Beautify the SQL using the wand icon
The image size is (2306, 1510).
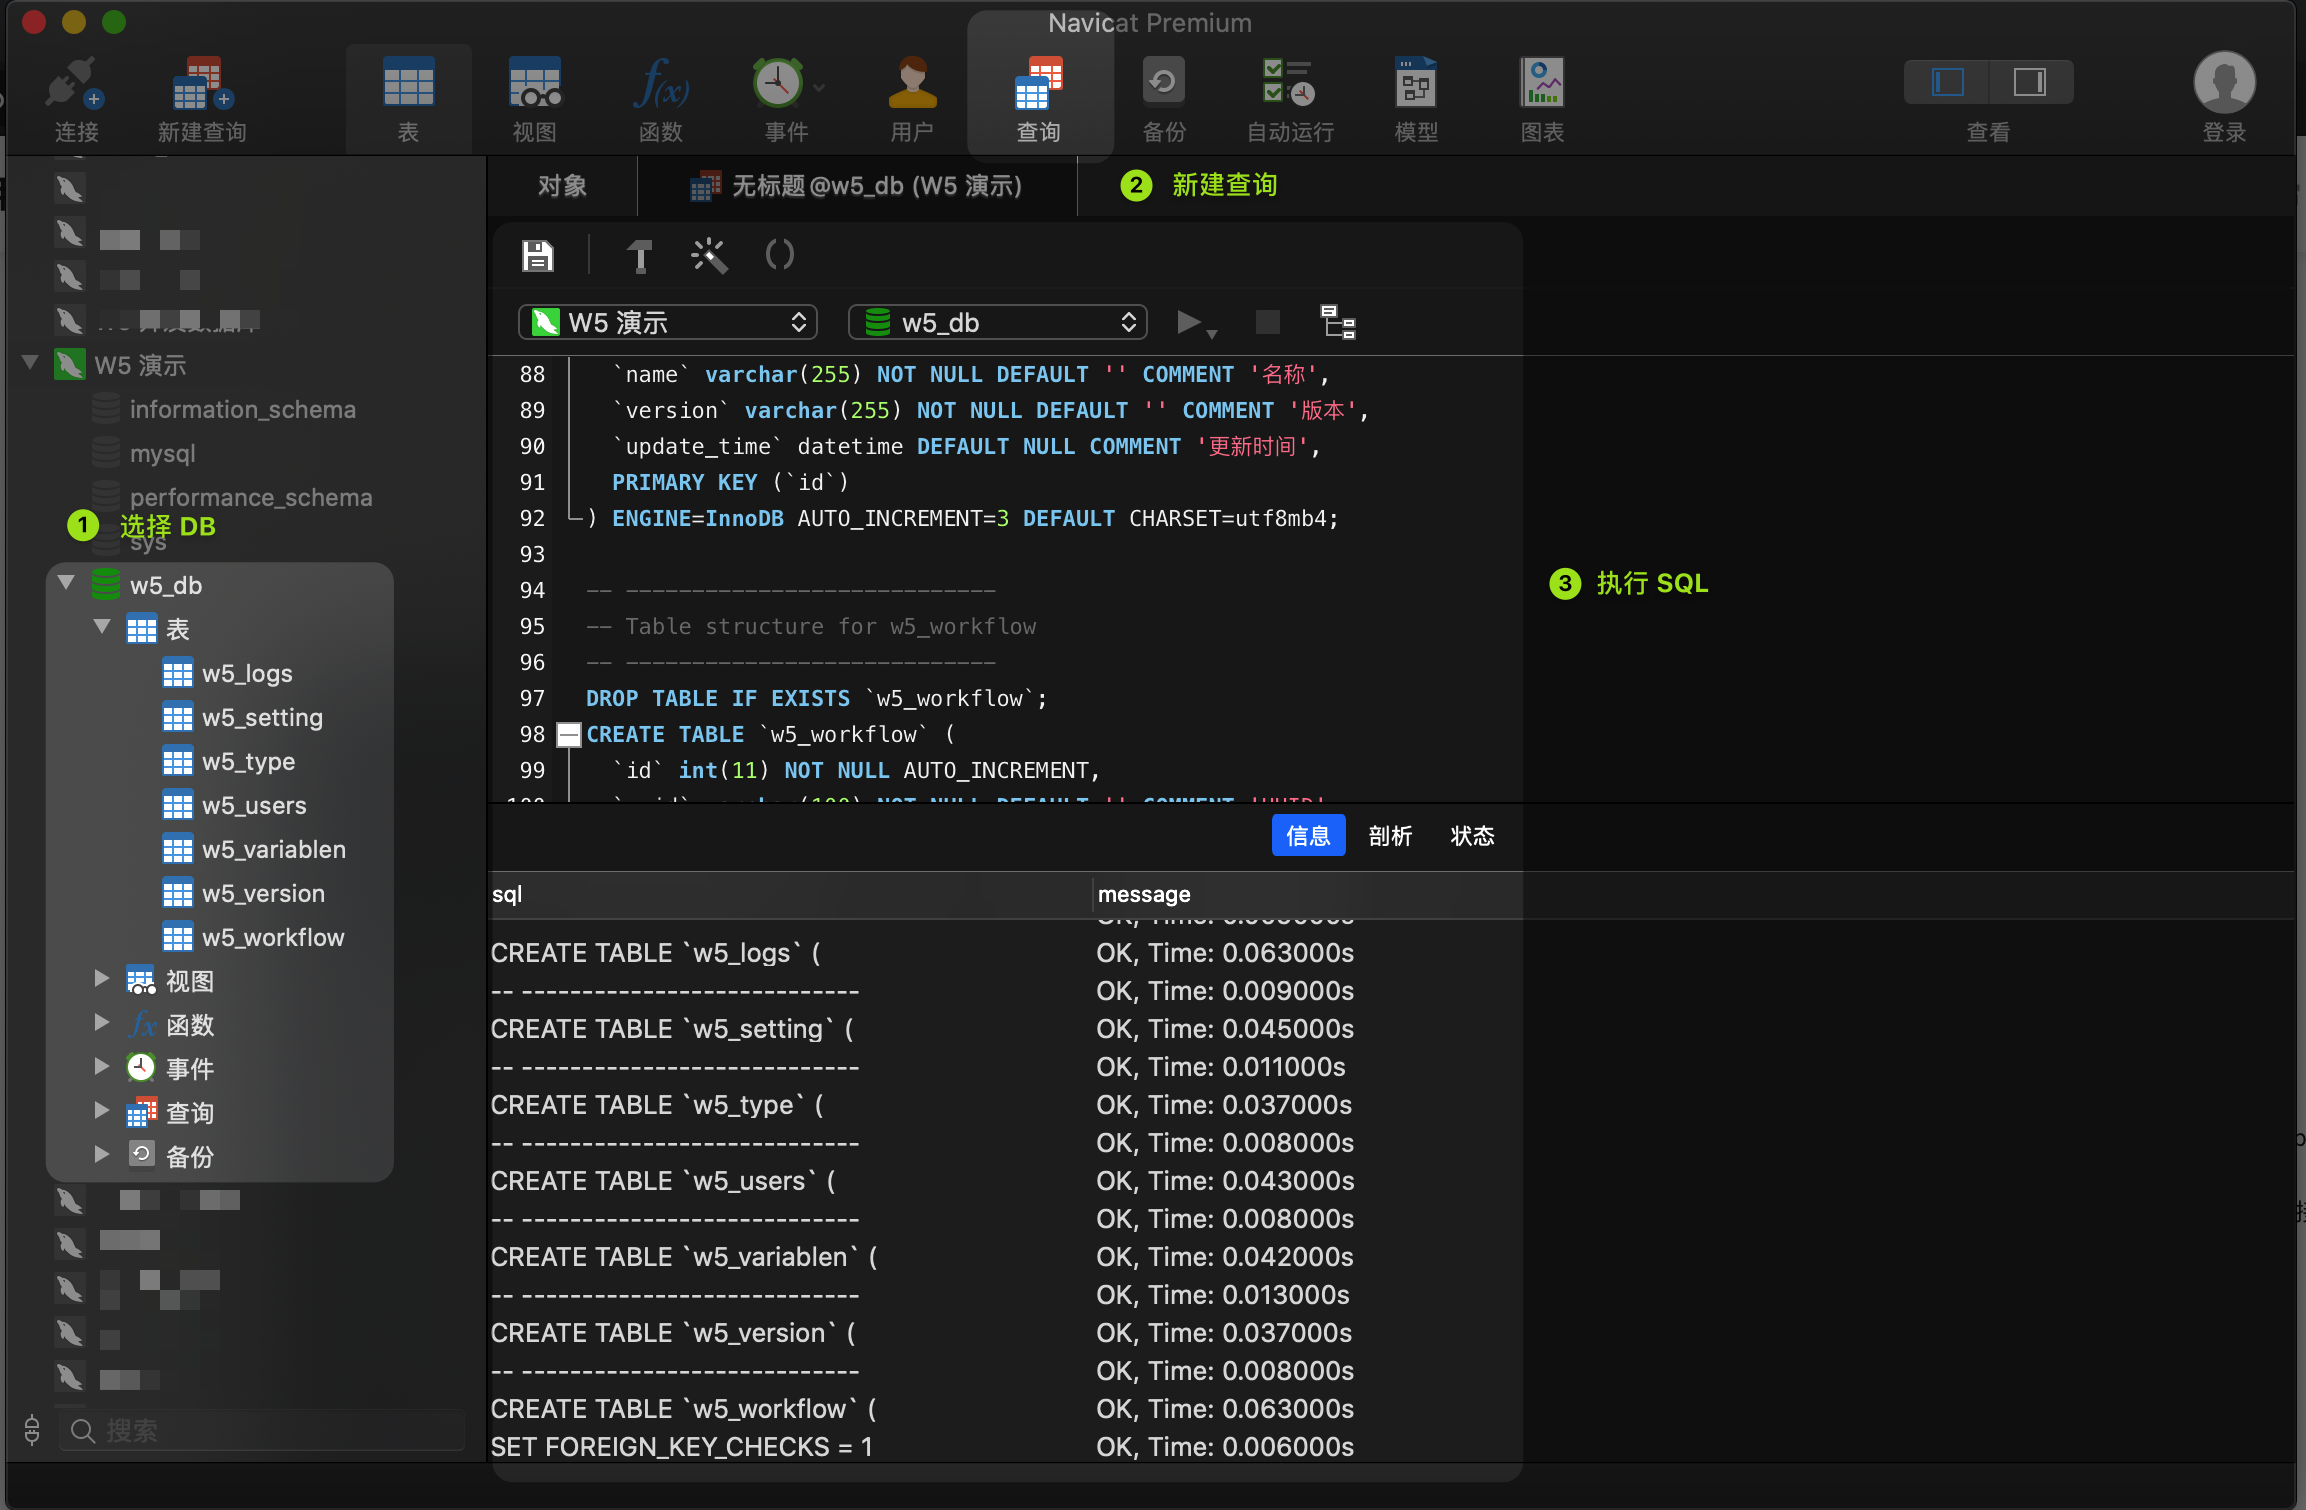coord(709,255)
